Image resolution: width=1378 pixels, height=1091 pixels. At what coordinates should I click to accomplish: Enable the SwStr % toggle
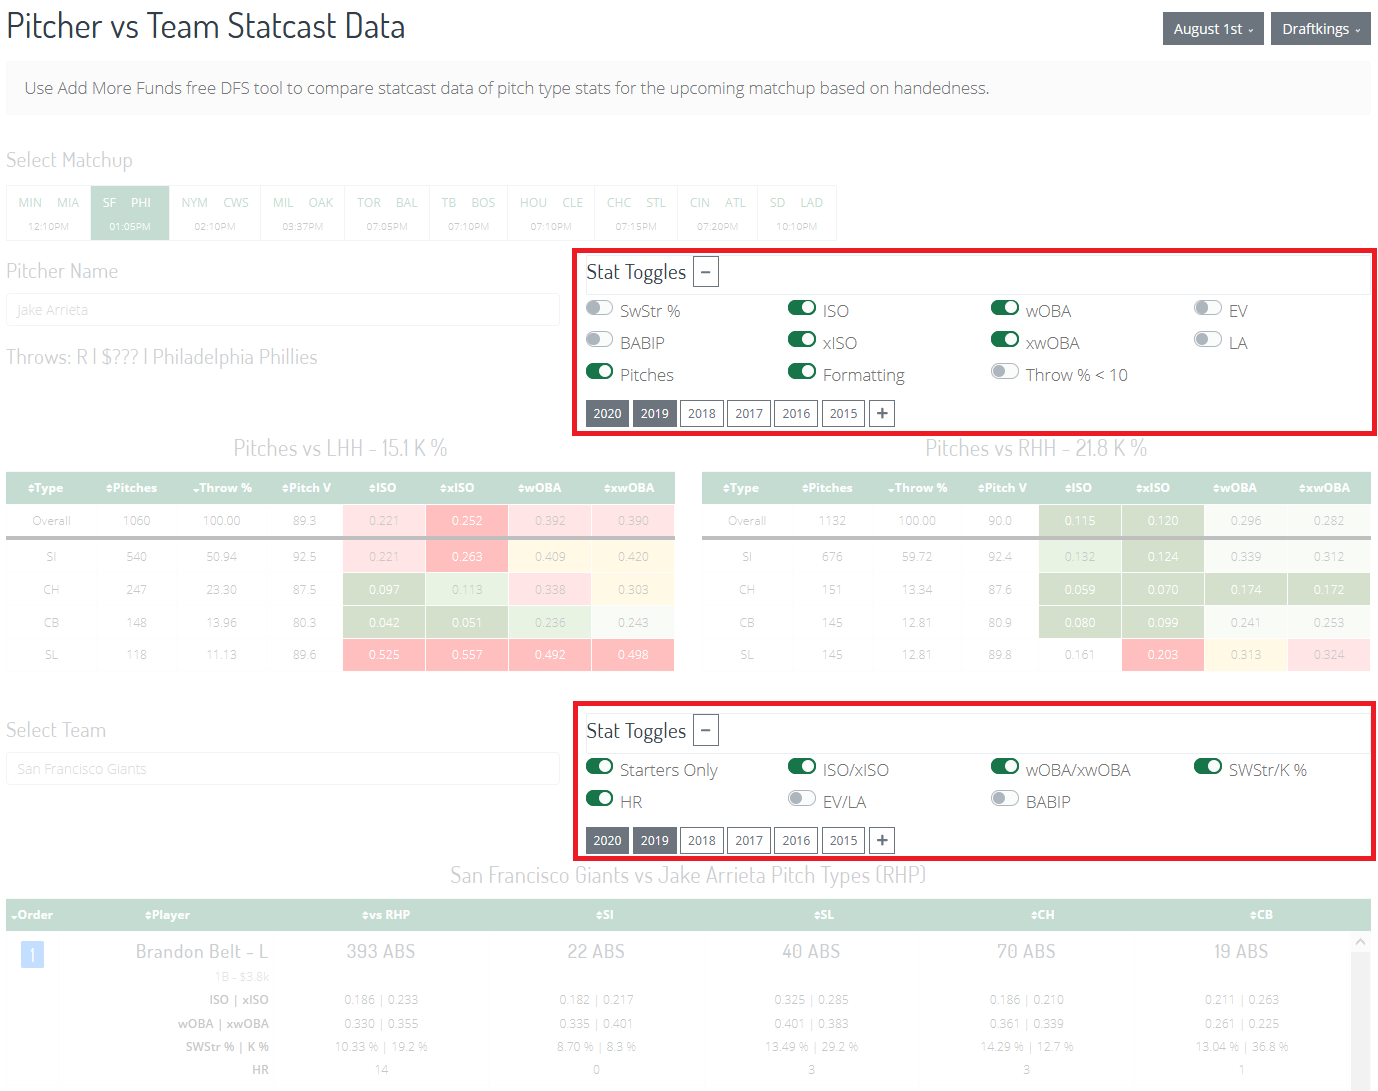[x=600, y=308]
